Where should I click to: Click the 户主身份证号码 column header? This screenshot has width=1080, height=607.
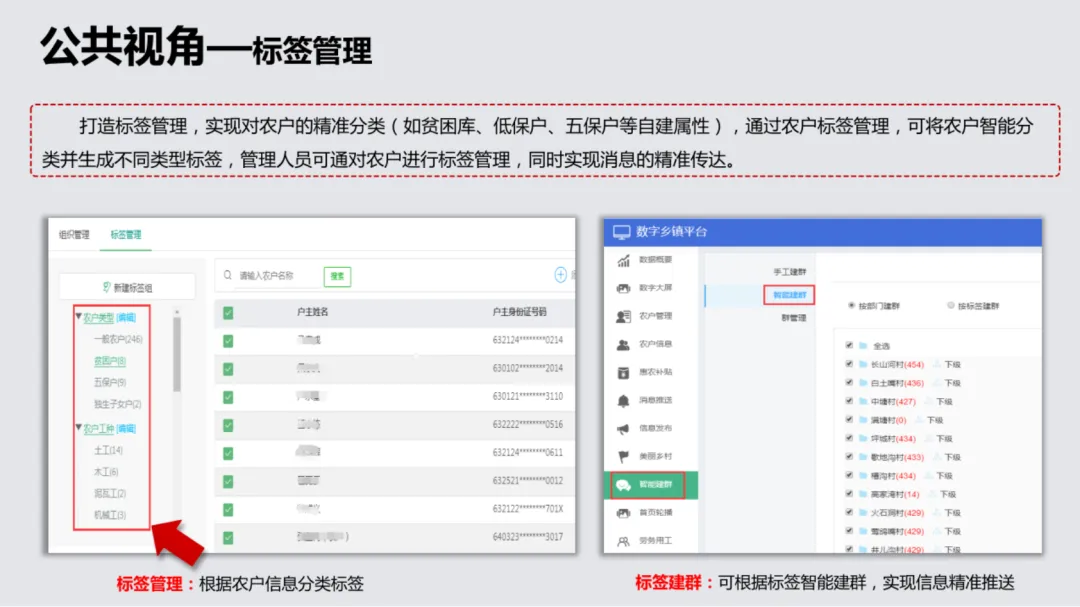519,312
